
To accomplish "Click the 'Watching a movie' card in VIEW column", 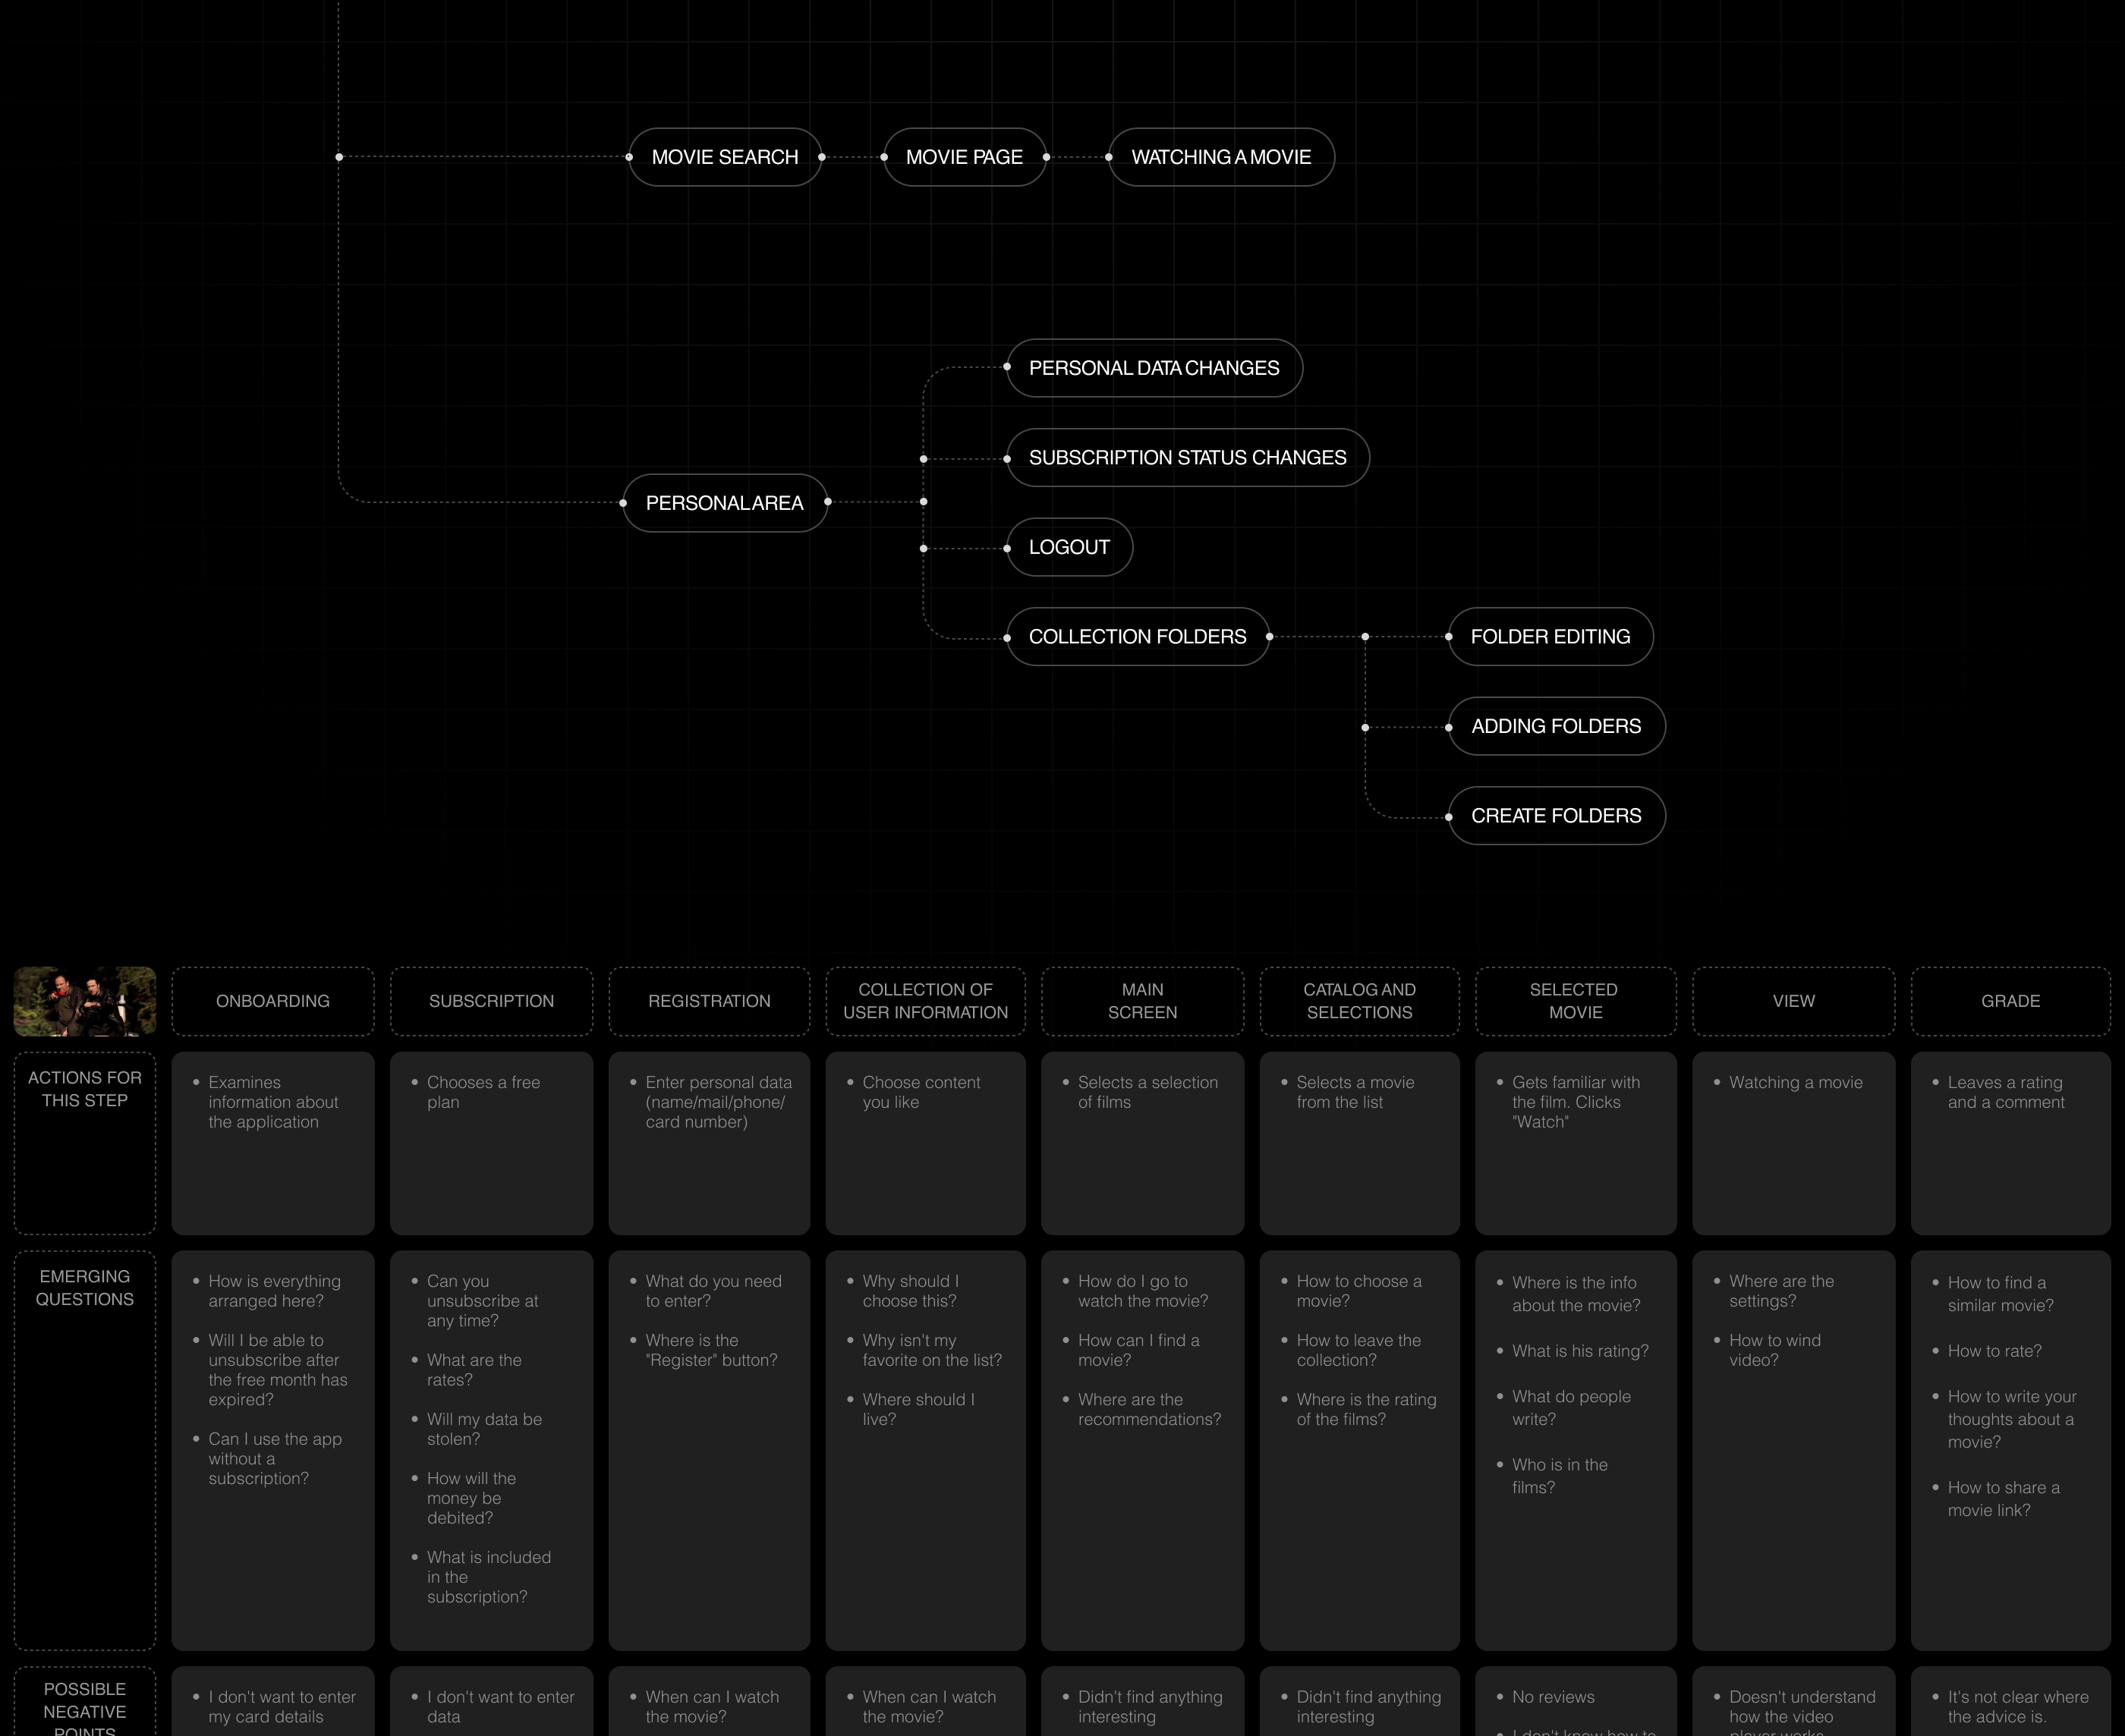I will tap(1793, 1142).
